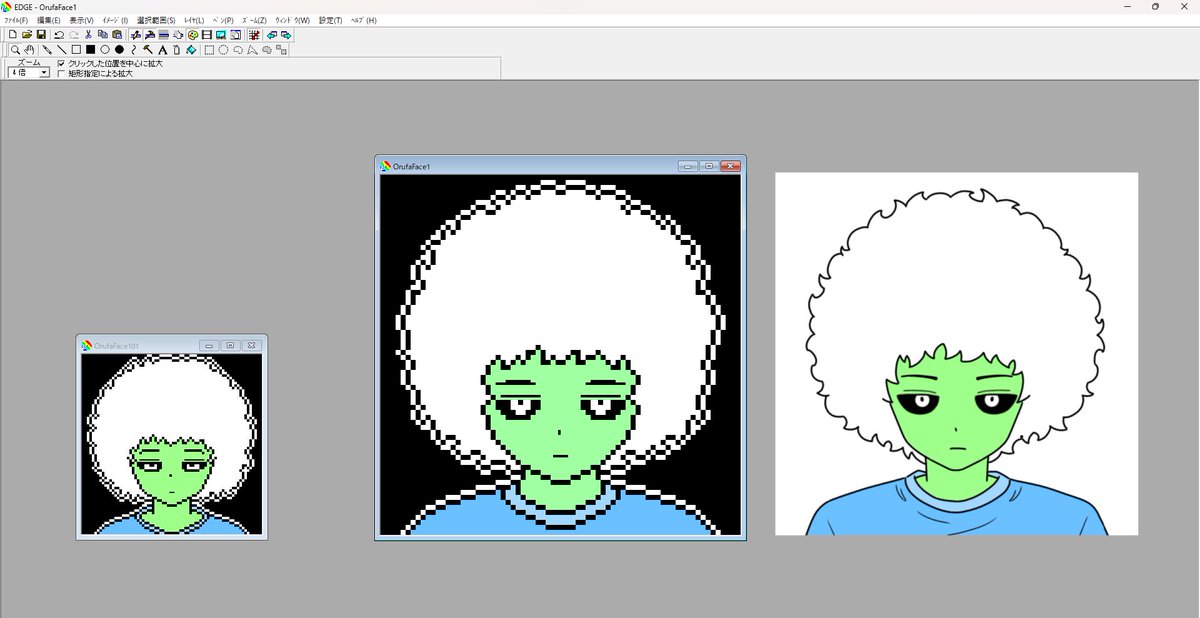This screenshot has width=1200, height=618.
Task: Cut selection with the scissors icon
Action: click(x=88, y=34)
